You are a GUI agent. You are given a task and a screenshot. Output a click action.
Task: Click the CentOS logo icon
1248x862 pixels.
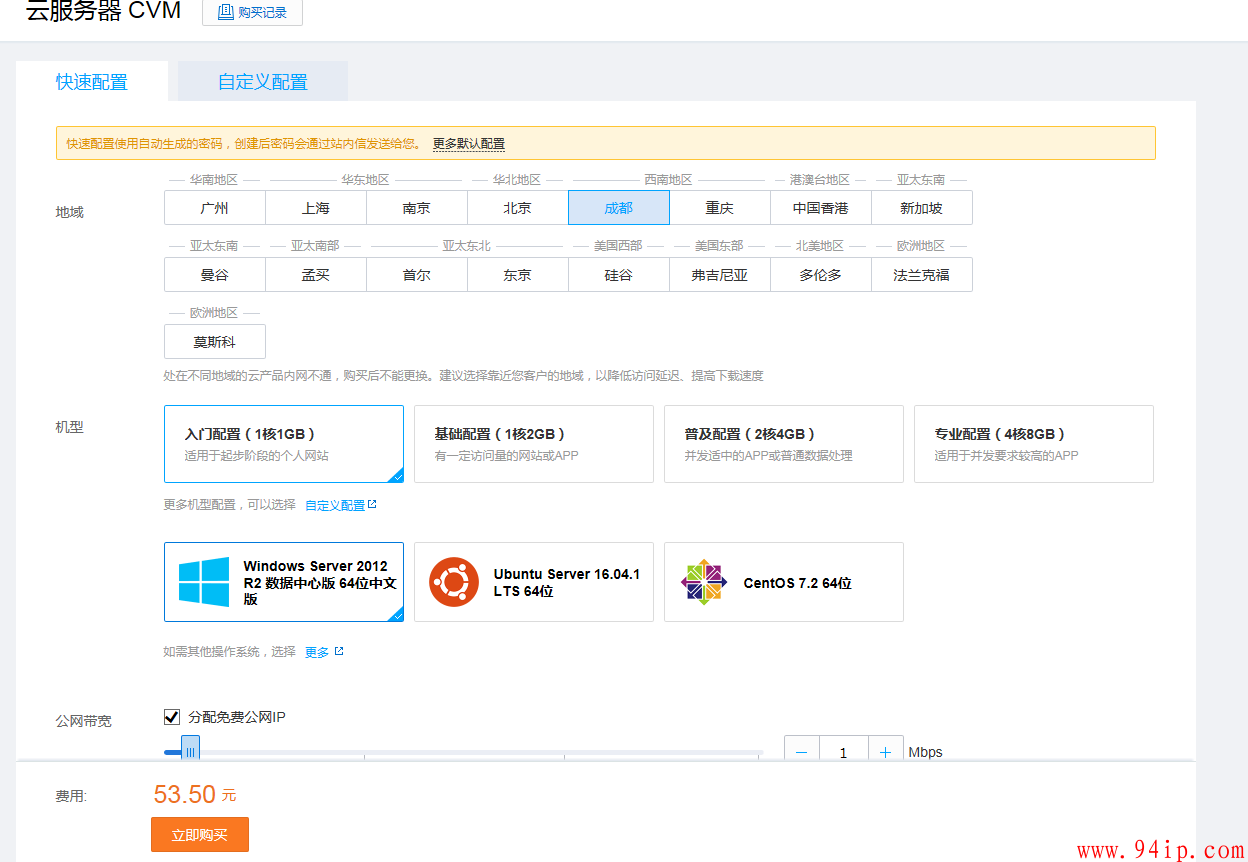tap(704, 582)
